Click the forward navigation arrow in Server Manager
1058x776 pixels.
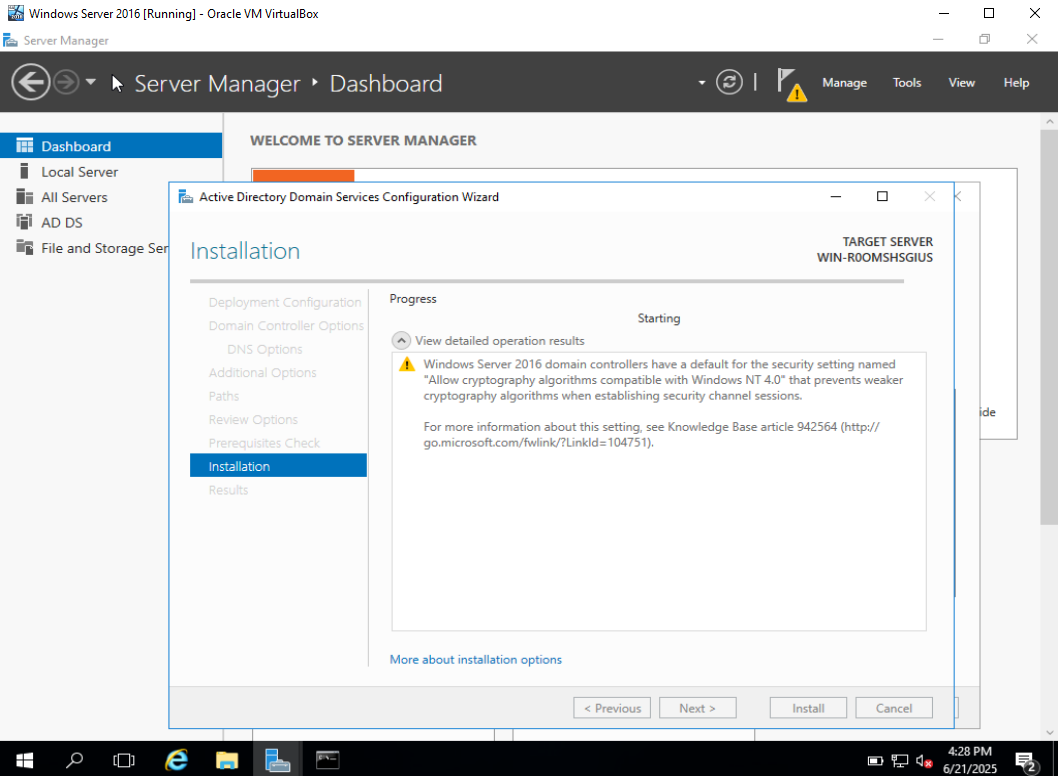[66, 82]
